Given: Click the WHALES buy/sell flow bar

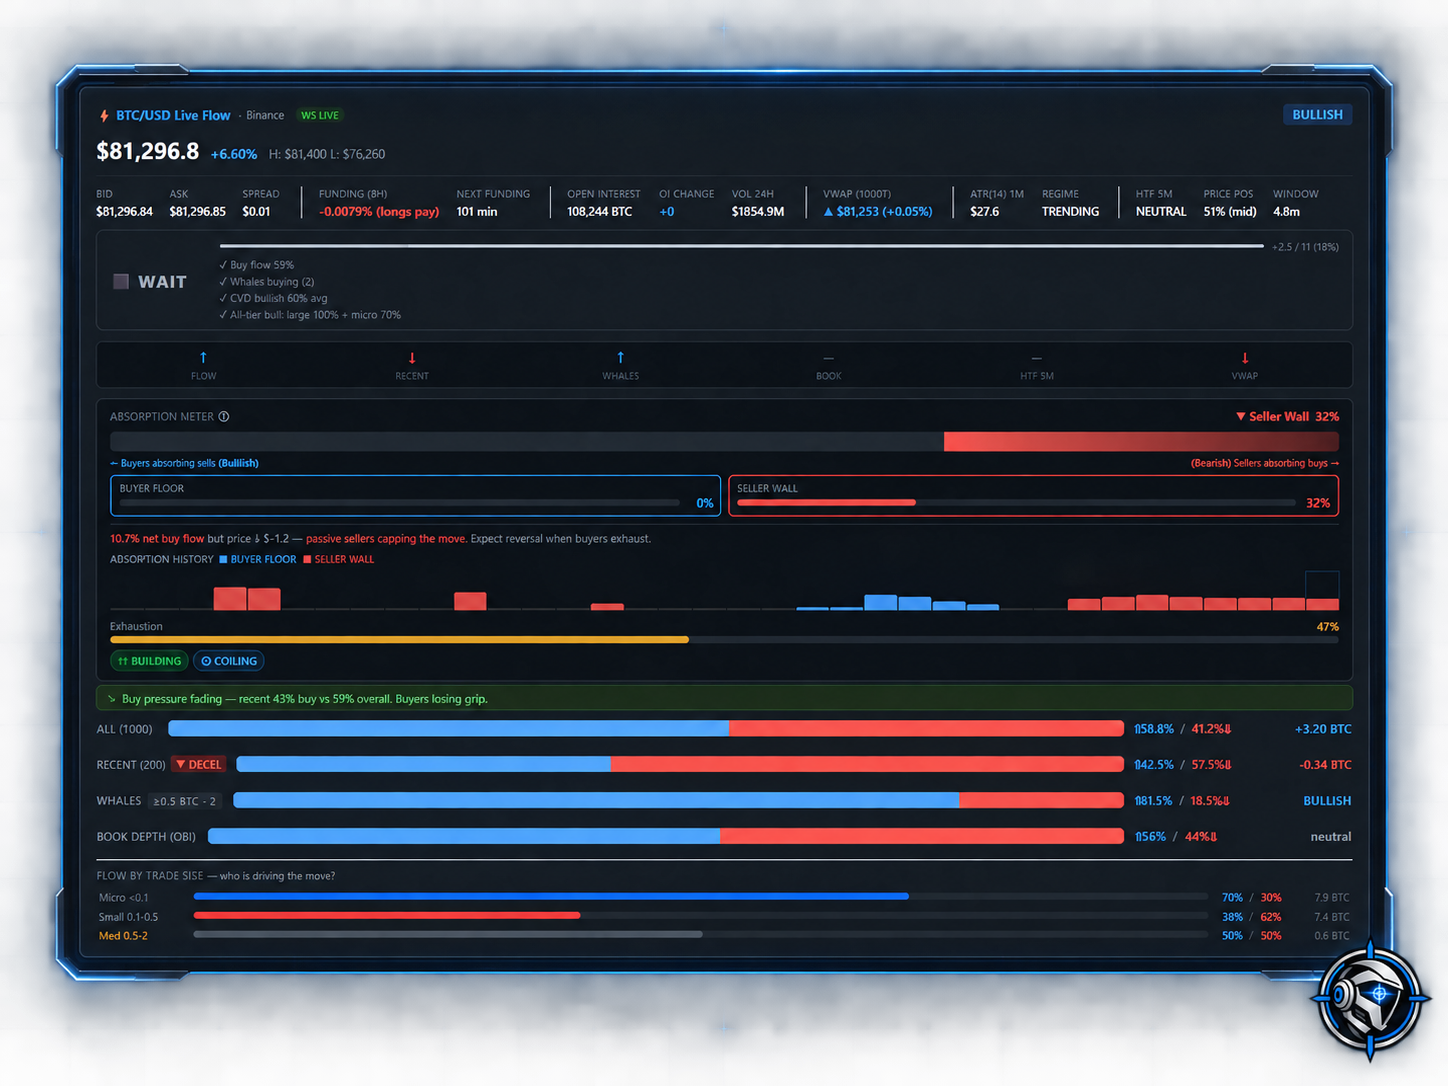Looking at the screenshot, I should point(678,801).
